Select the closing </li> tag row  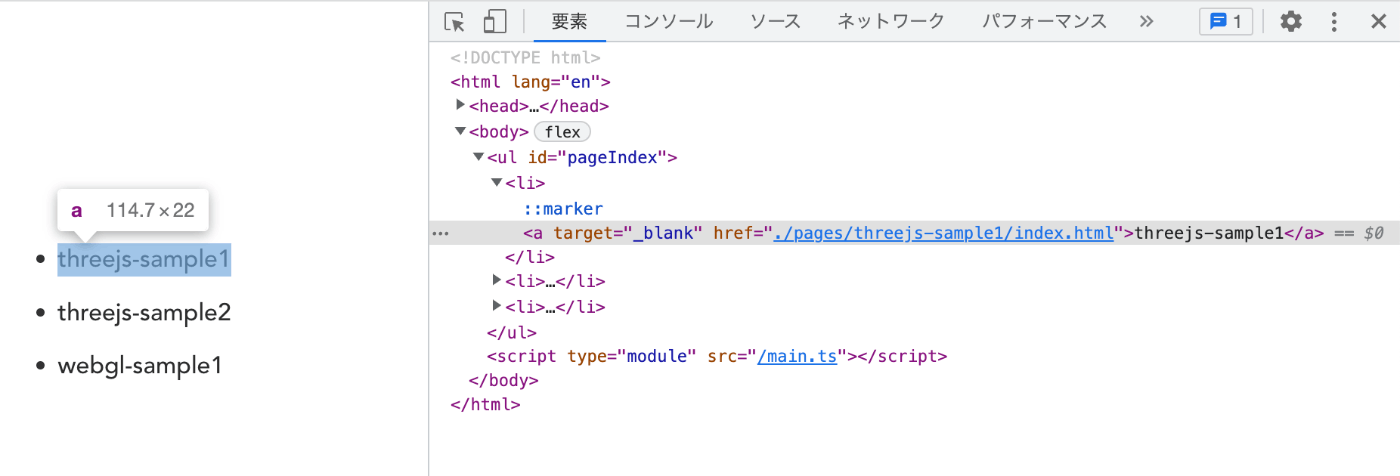coord(529,257)
